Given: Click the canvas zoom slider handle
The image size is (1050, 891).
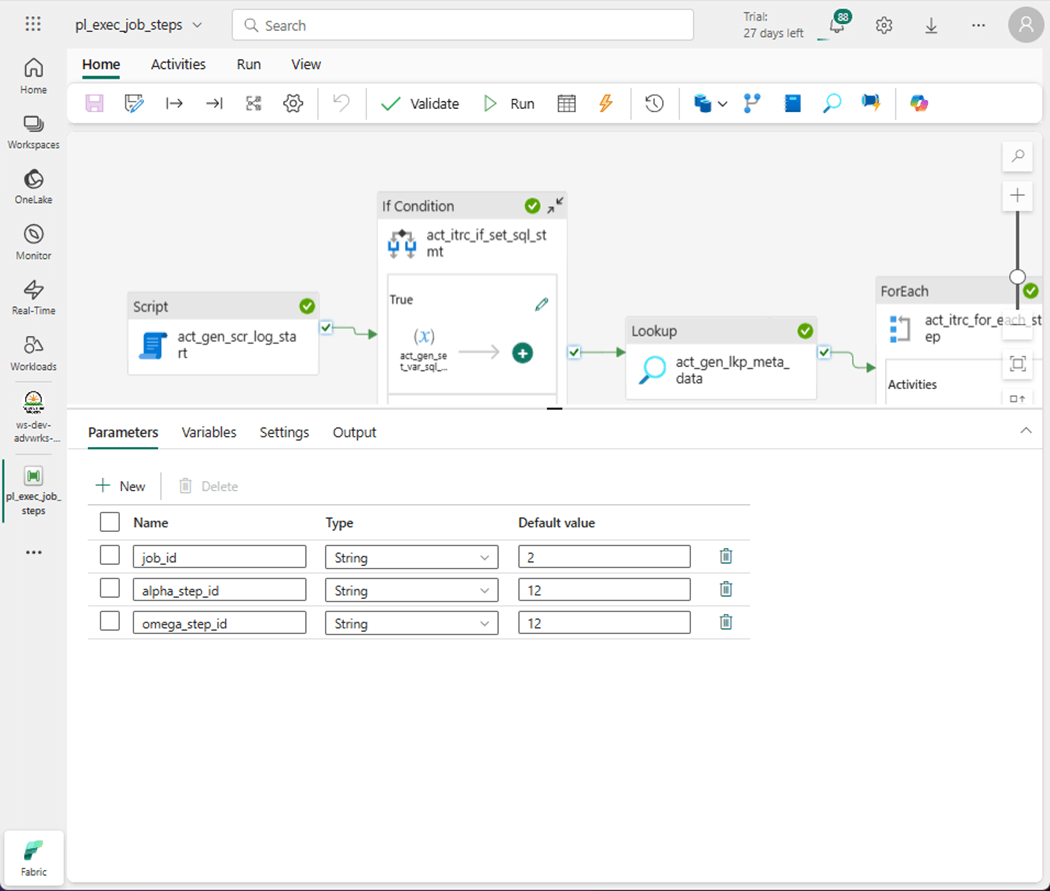Looking at the screenshot, I should tap(1017, 277).
